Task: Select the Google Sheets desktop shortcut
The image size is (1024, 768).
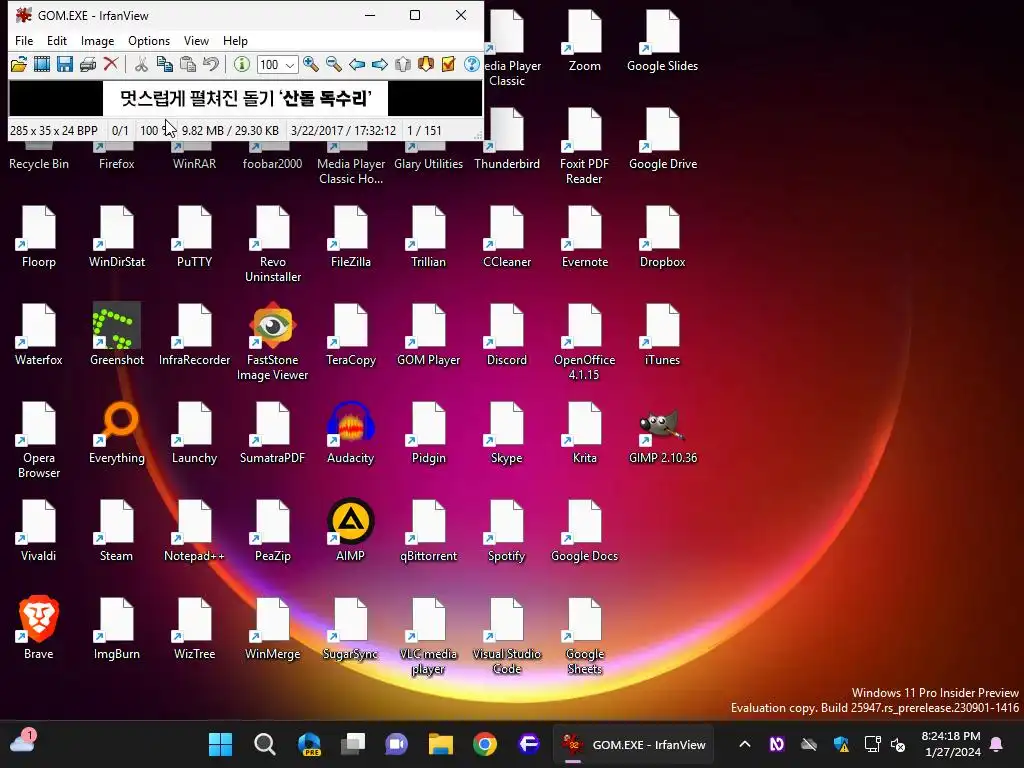Action: pos(584,635)
